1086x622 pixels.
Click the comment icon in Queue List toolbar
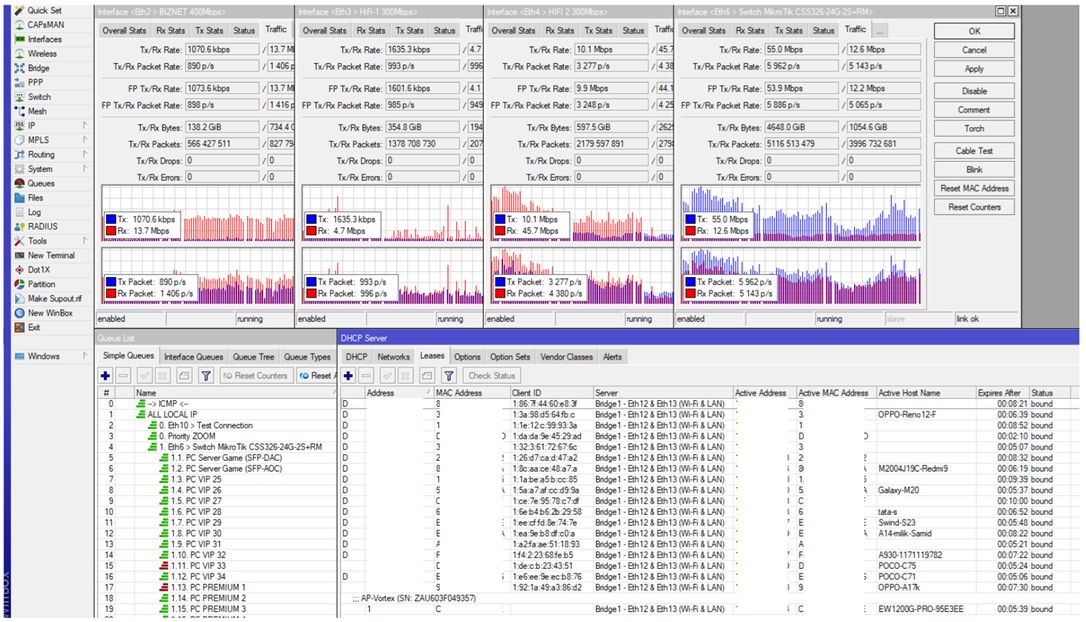(184, 375)
